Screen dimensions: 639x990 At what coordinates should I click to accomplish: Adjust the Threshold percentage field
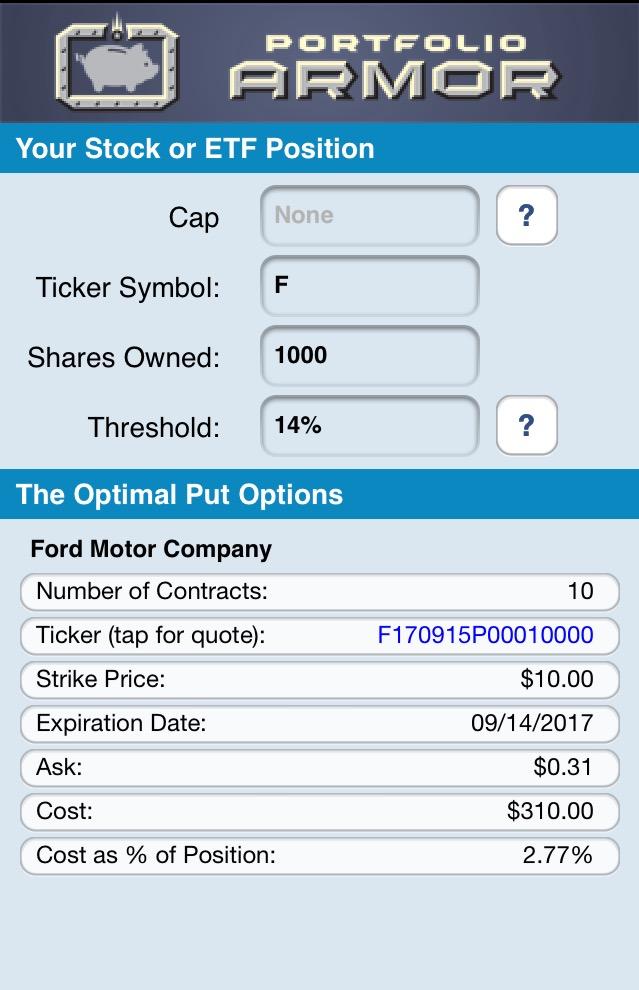tap(370, 426)
